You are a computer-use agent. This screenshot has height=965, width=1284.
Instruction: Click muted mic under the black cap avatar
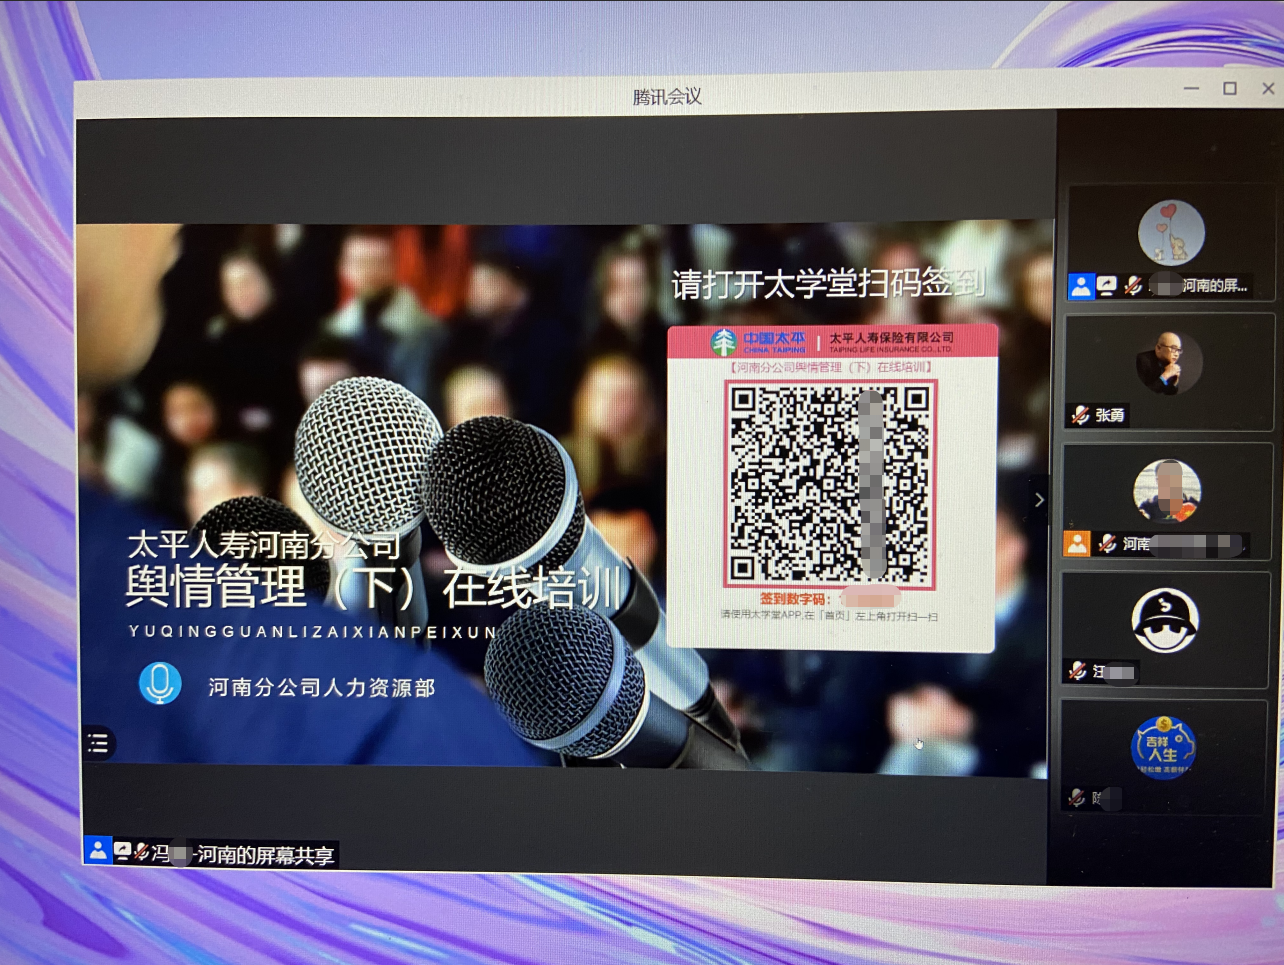click(x=1076, y=671)
